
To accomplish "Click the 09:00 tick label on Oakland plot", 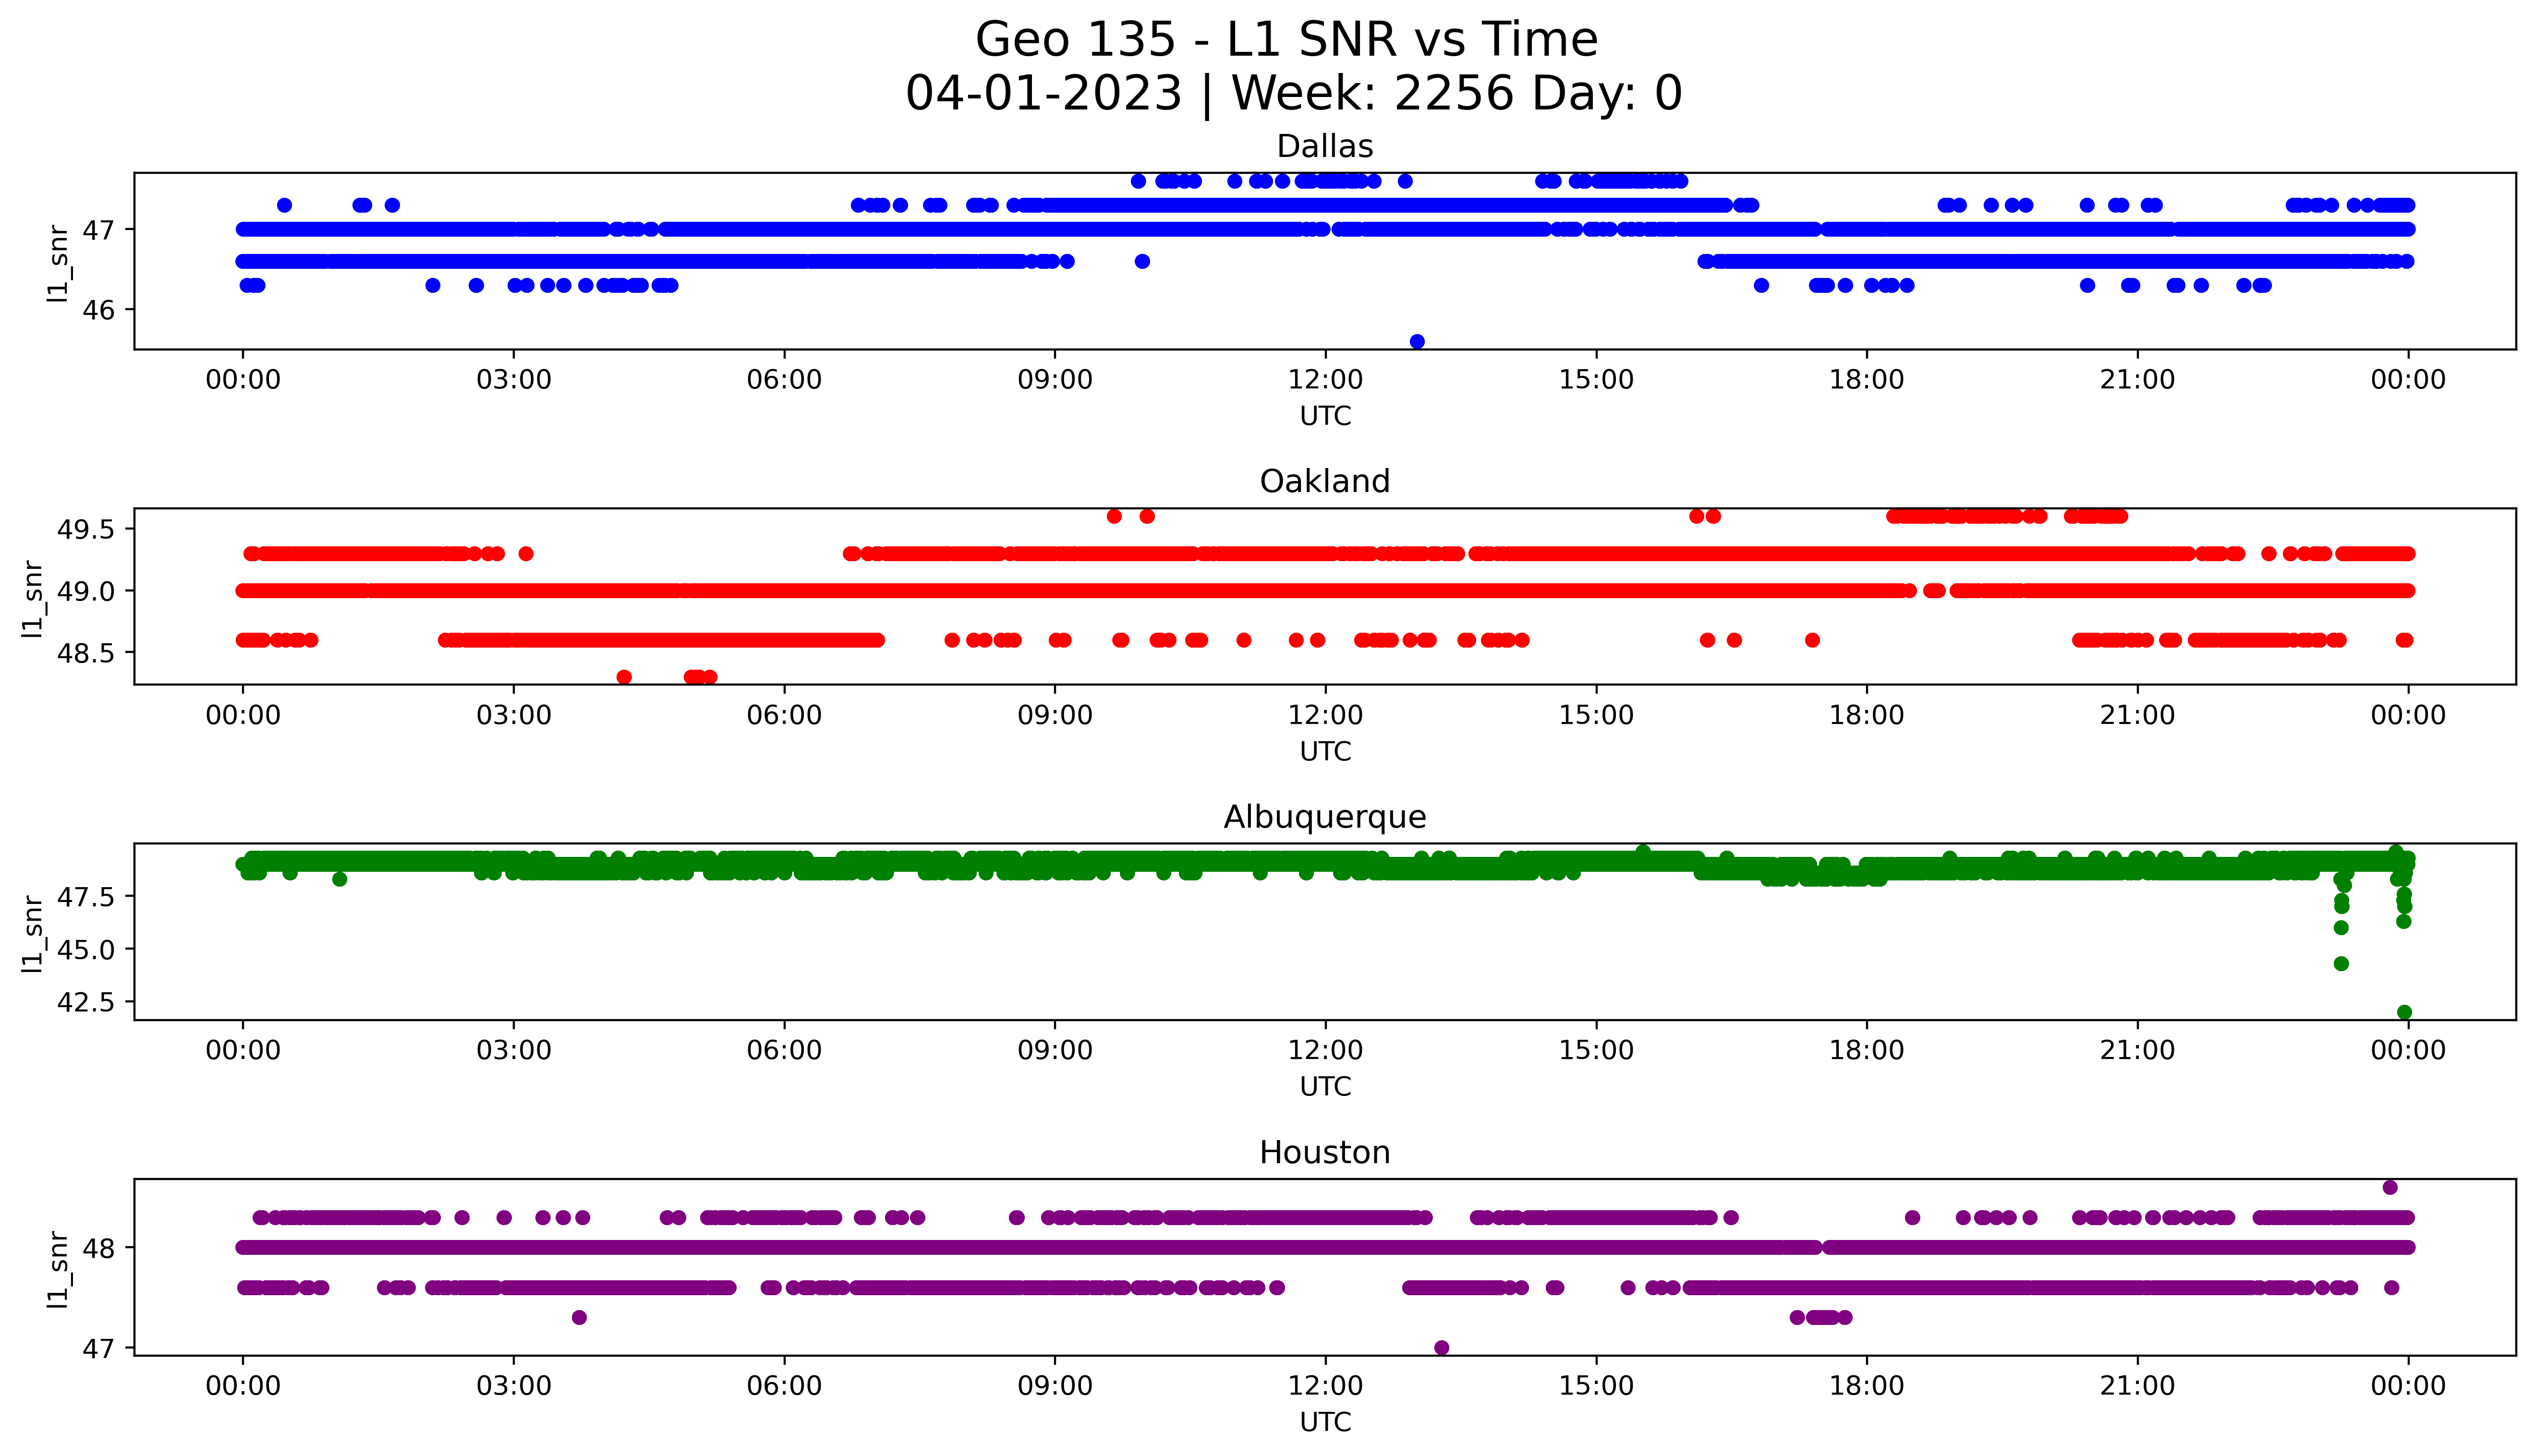I will pos(1055,715).
